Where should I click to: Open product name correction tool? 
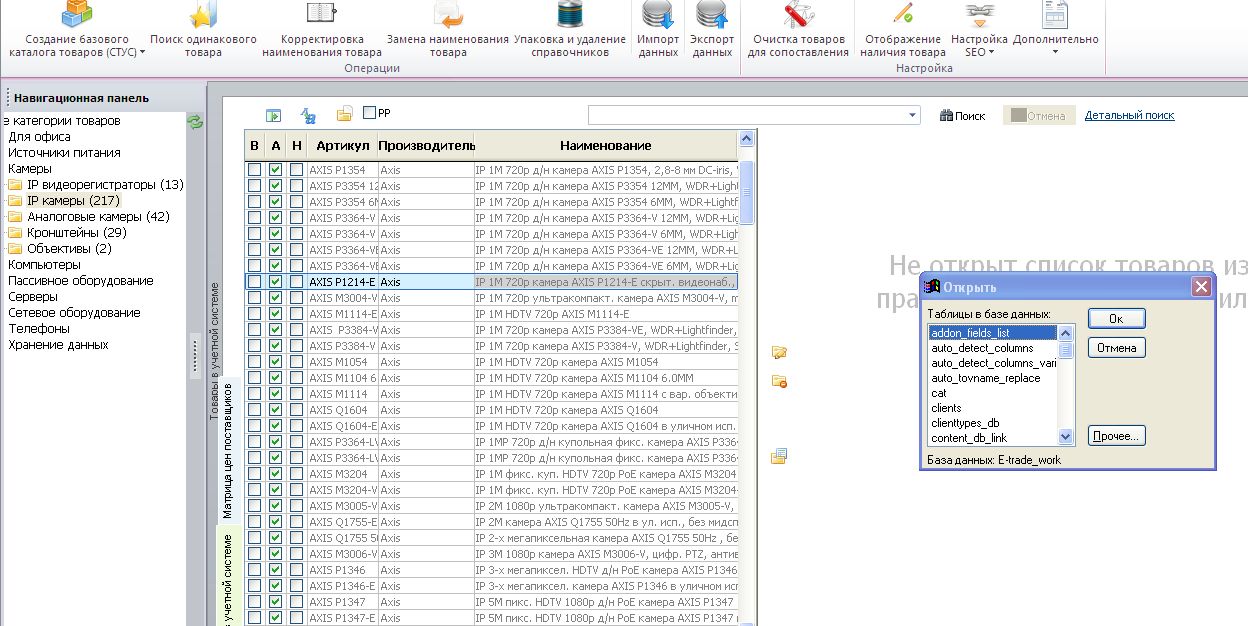point(321,30)
